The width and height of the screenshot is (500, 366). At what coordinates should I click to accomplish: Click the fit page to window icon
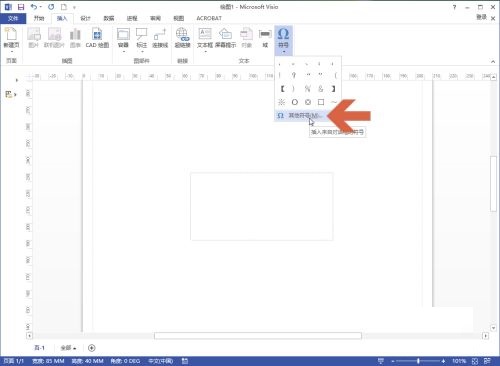click(x=475, y=361)
